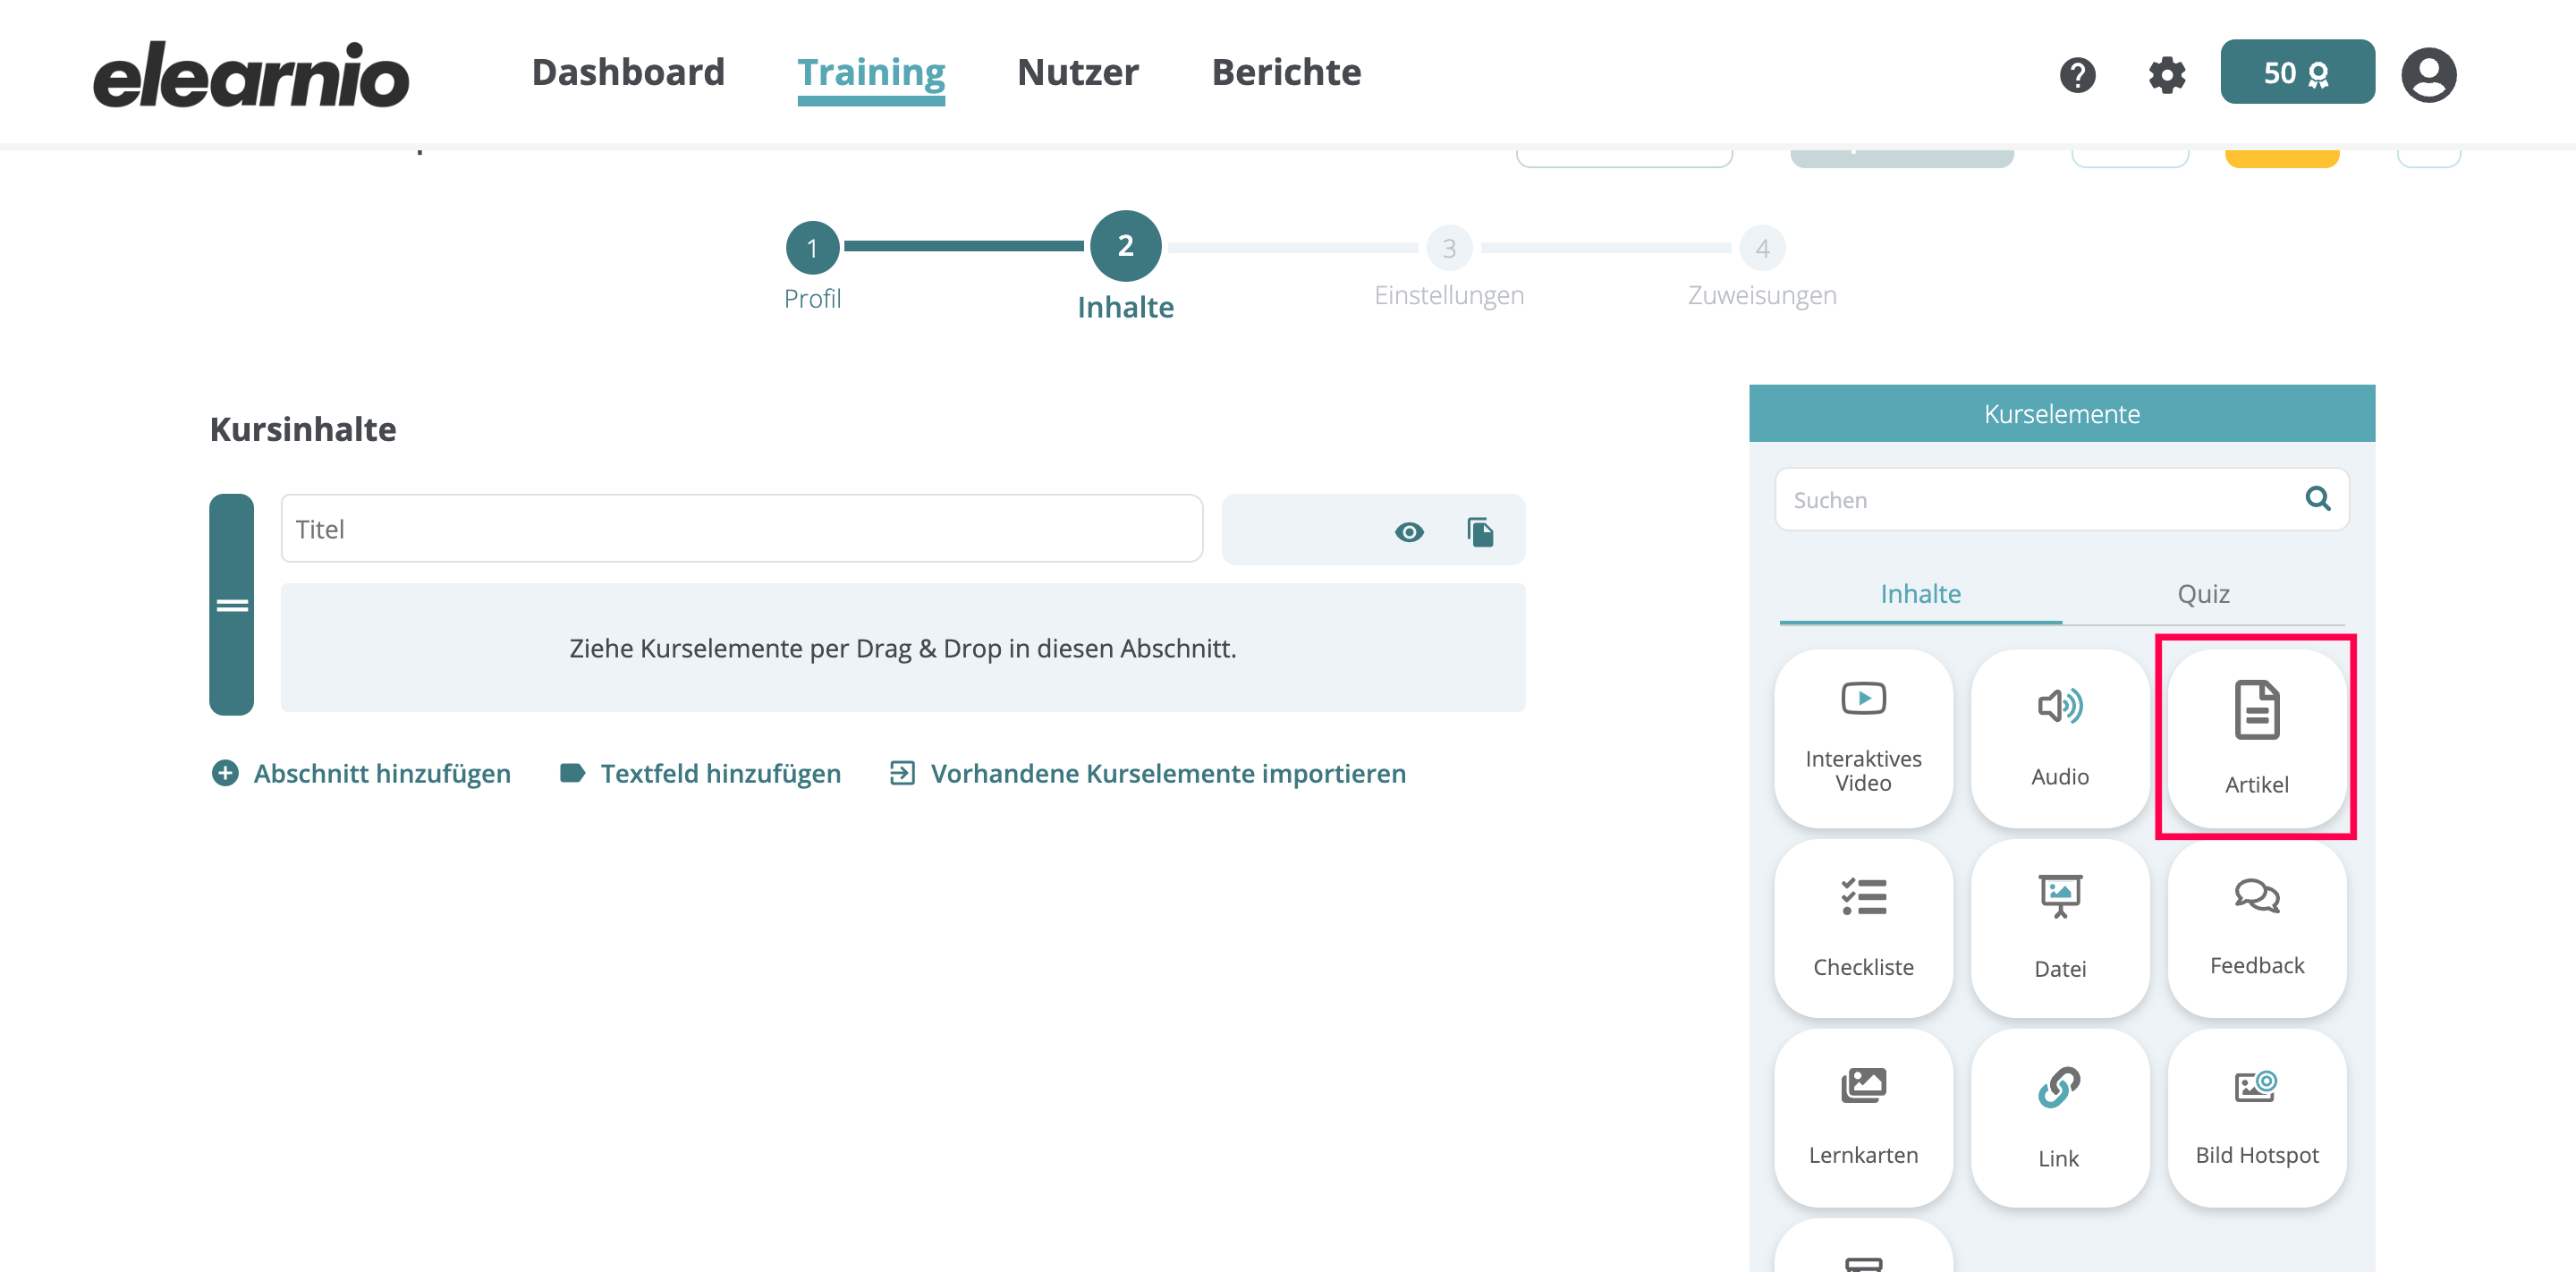2576x1272 pixels.
Task: Duplicate section with copy icon
Action: [1480, 531]
